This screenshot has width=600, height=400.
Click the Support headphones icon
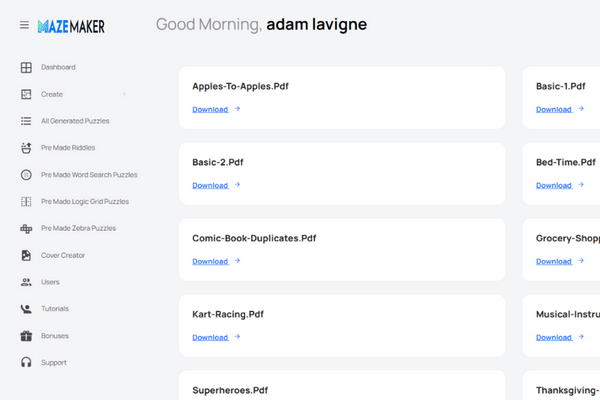pos(26,362)
